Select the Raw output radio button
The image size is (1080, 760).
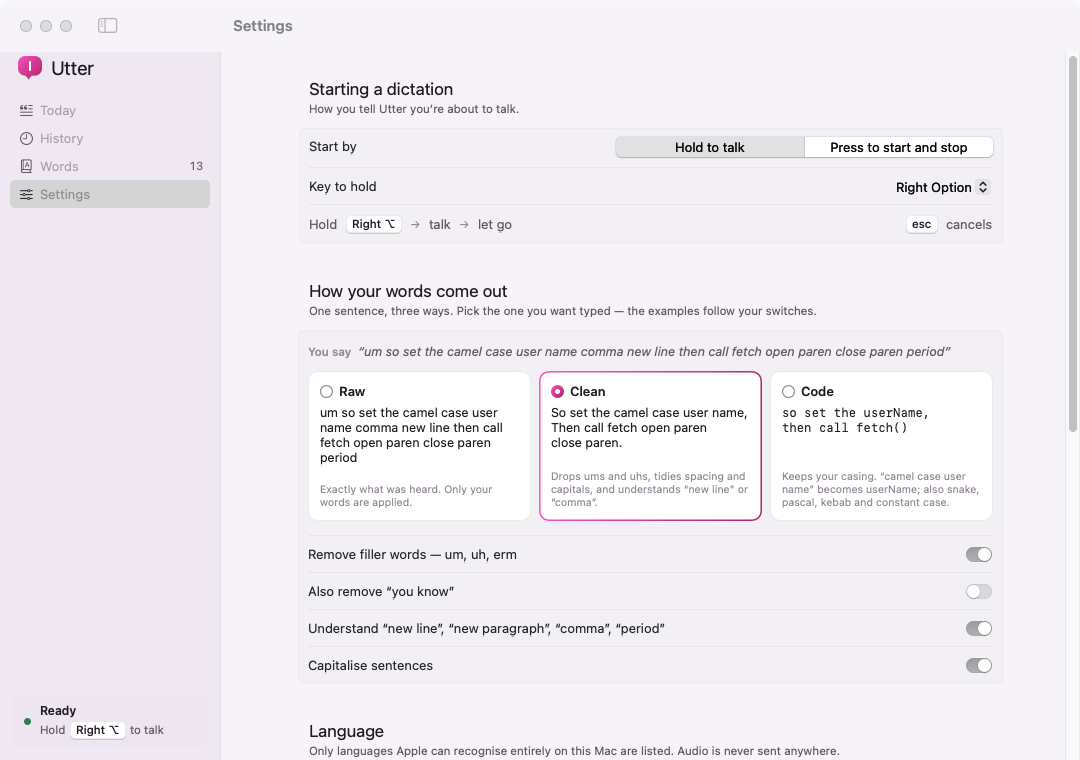[x=326, y=391]
